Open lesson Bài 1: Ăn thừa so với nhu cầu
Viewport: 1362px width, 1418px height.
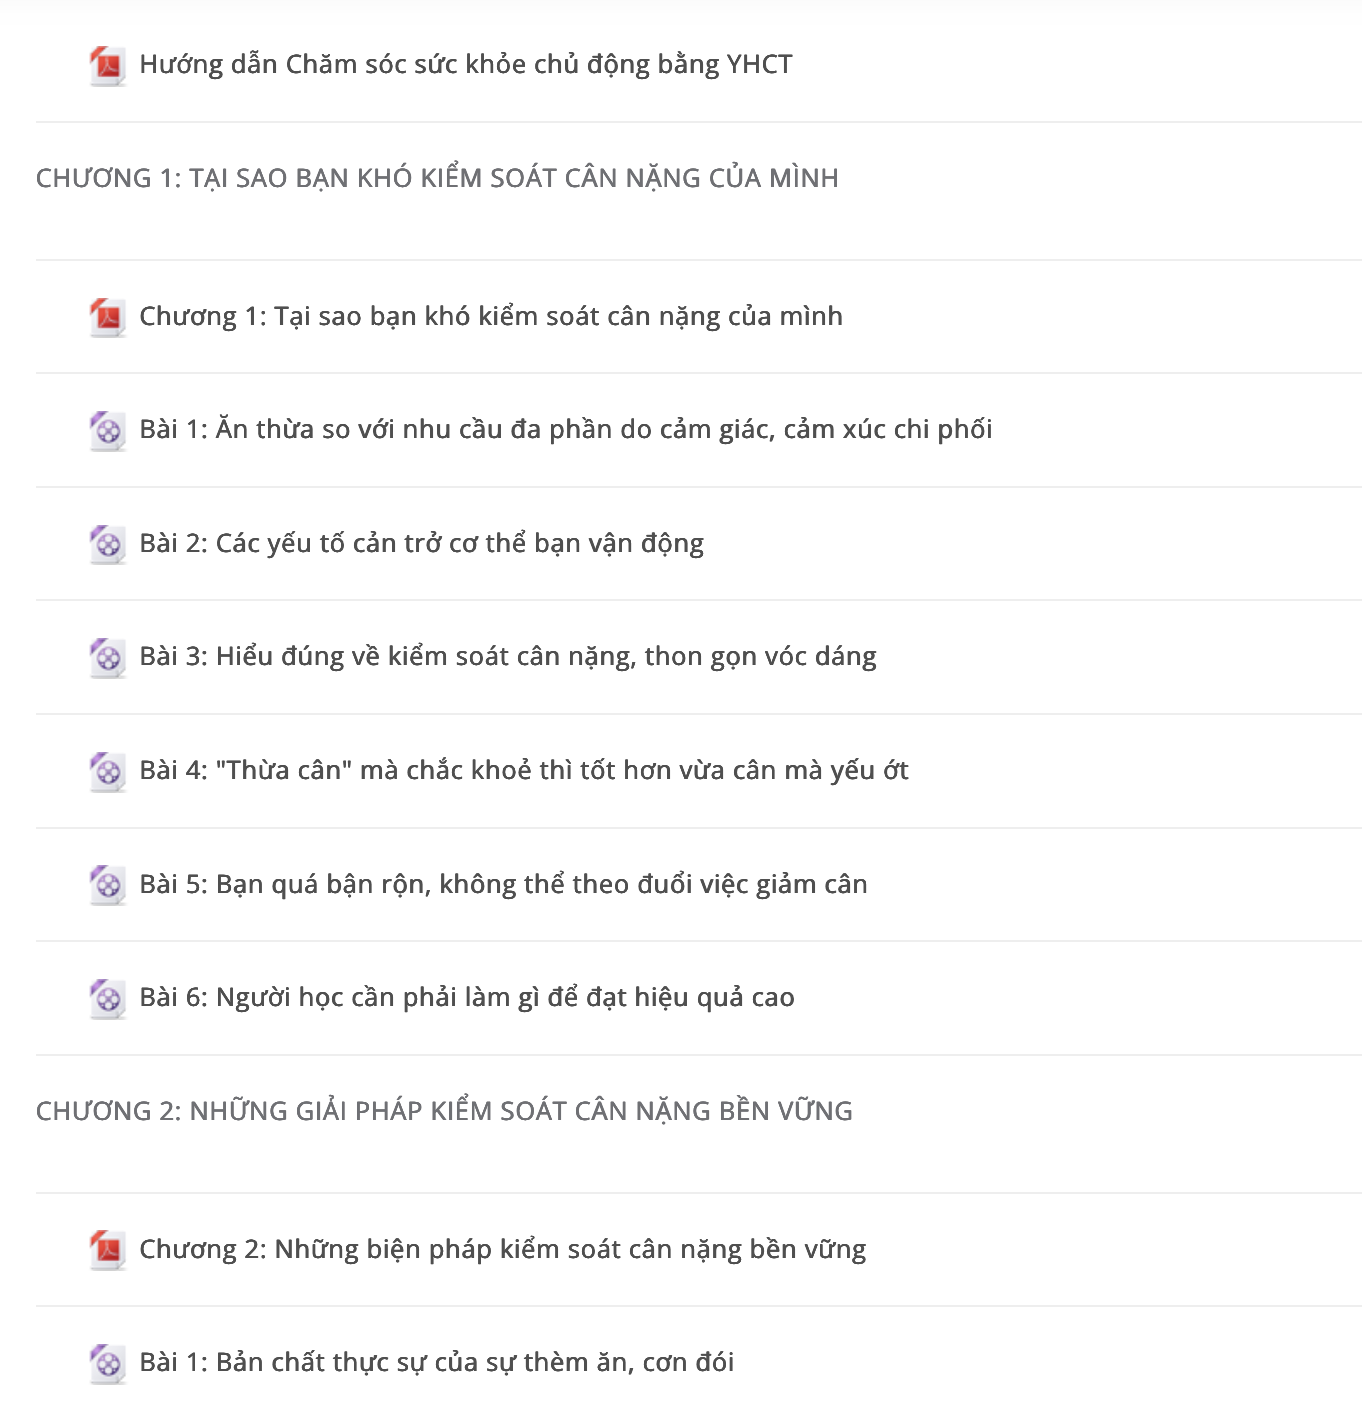coord(566,430)
